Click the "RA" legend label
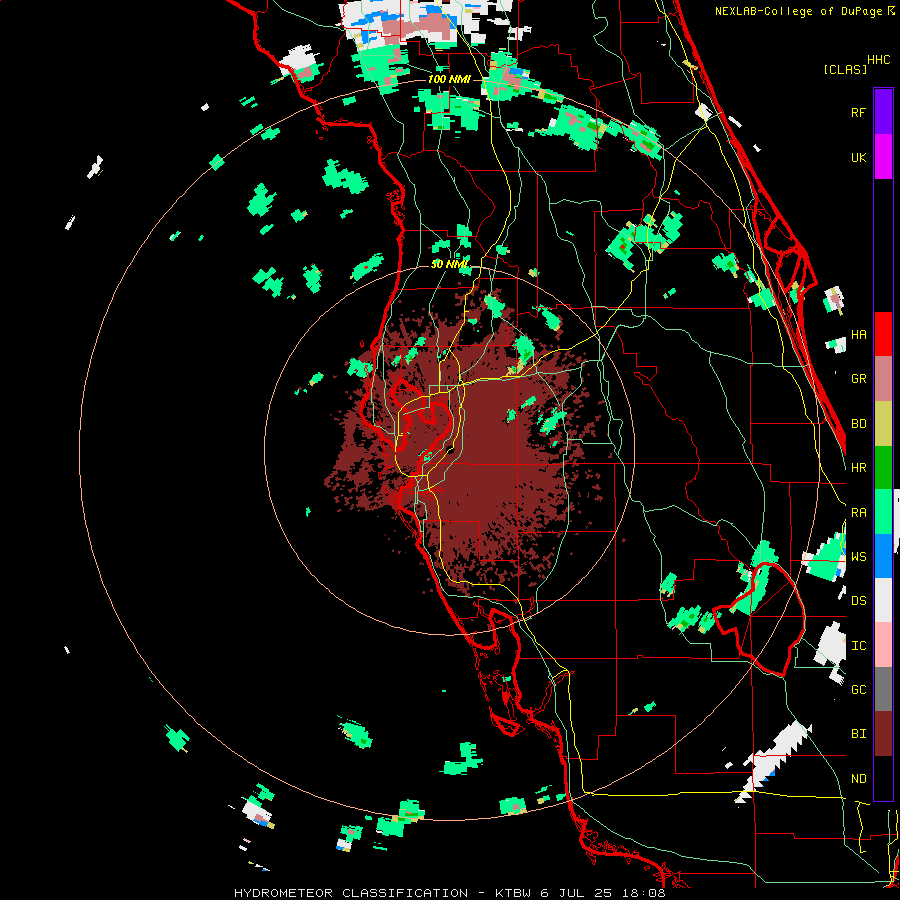Image resolution: width=900 pixels, height=900 pixels. tap(858, 513)
